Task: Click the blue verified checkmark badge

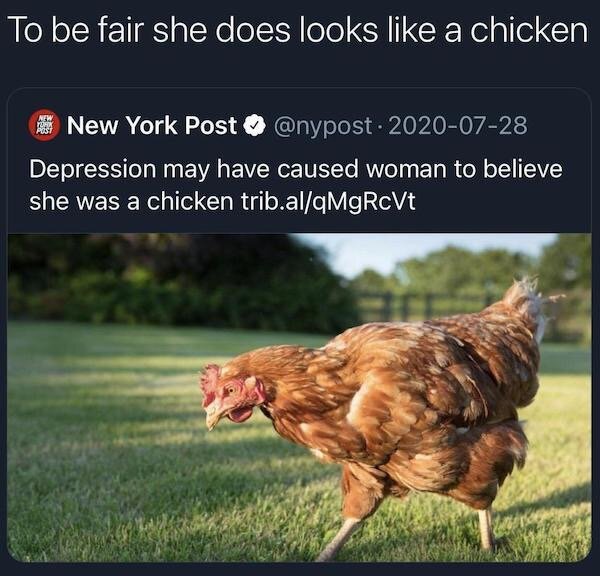Action: [x=255, y=126]
